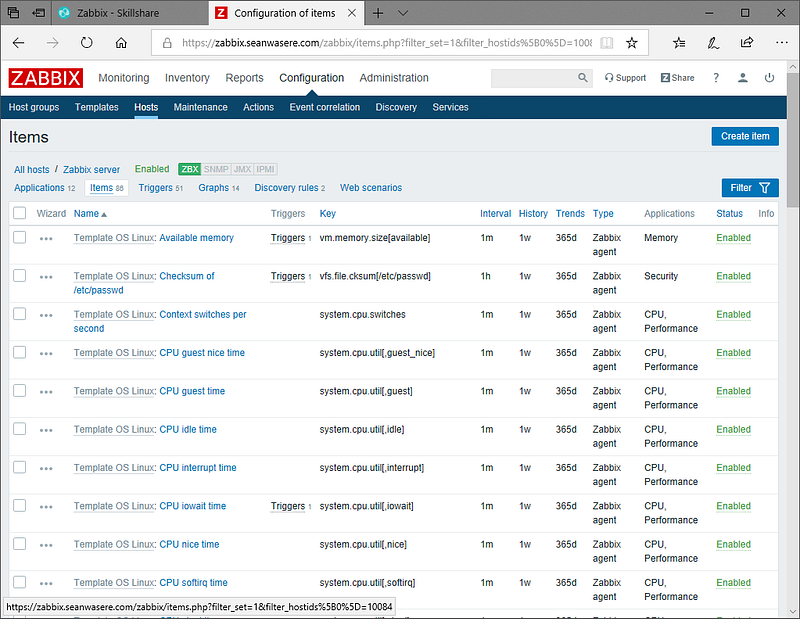Open the help question mark icon
This screenshot has height=619, width=800.
click(x=716, y=78)
